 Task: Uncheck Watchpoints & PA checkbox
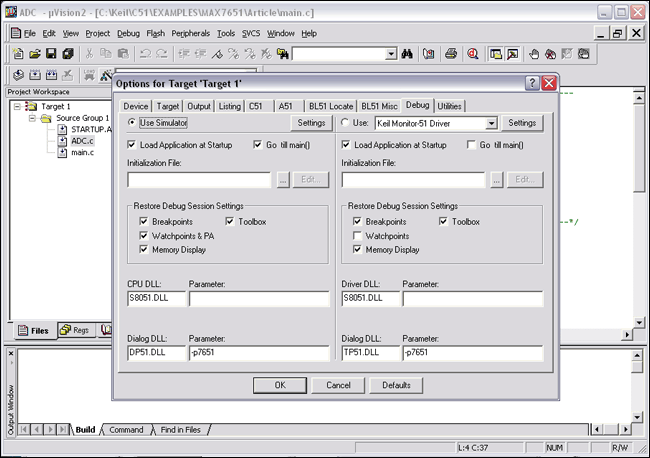143,236
